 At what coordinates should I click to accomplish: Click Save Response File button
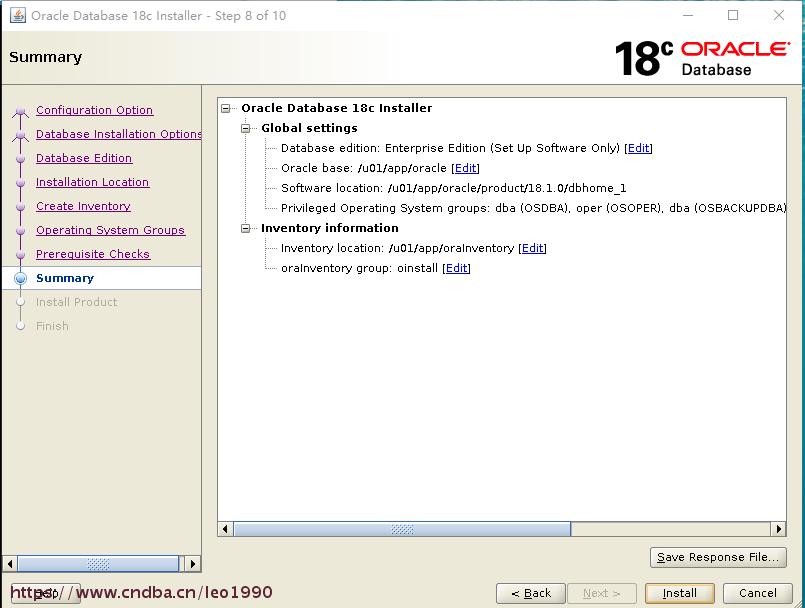(718, 557)
